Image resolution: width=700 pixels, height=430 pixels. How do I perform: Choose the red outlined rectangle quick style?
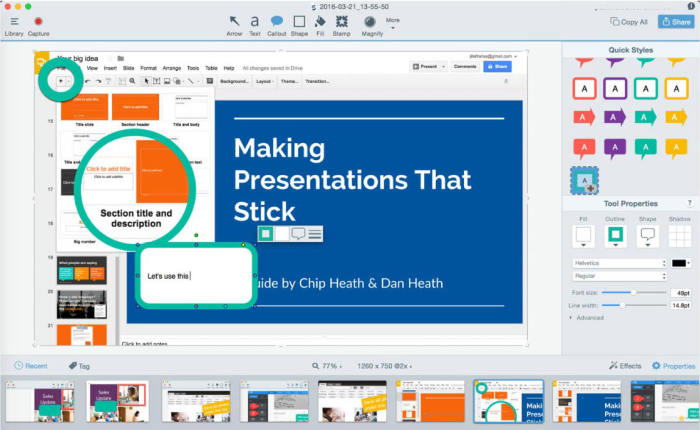tap(584, 88)
